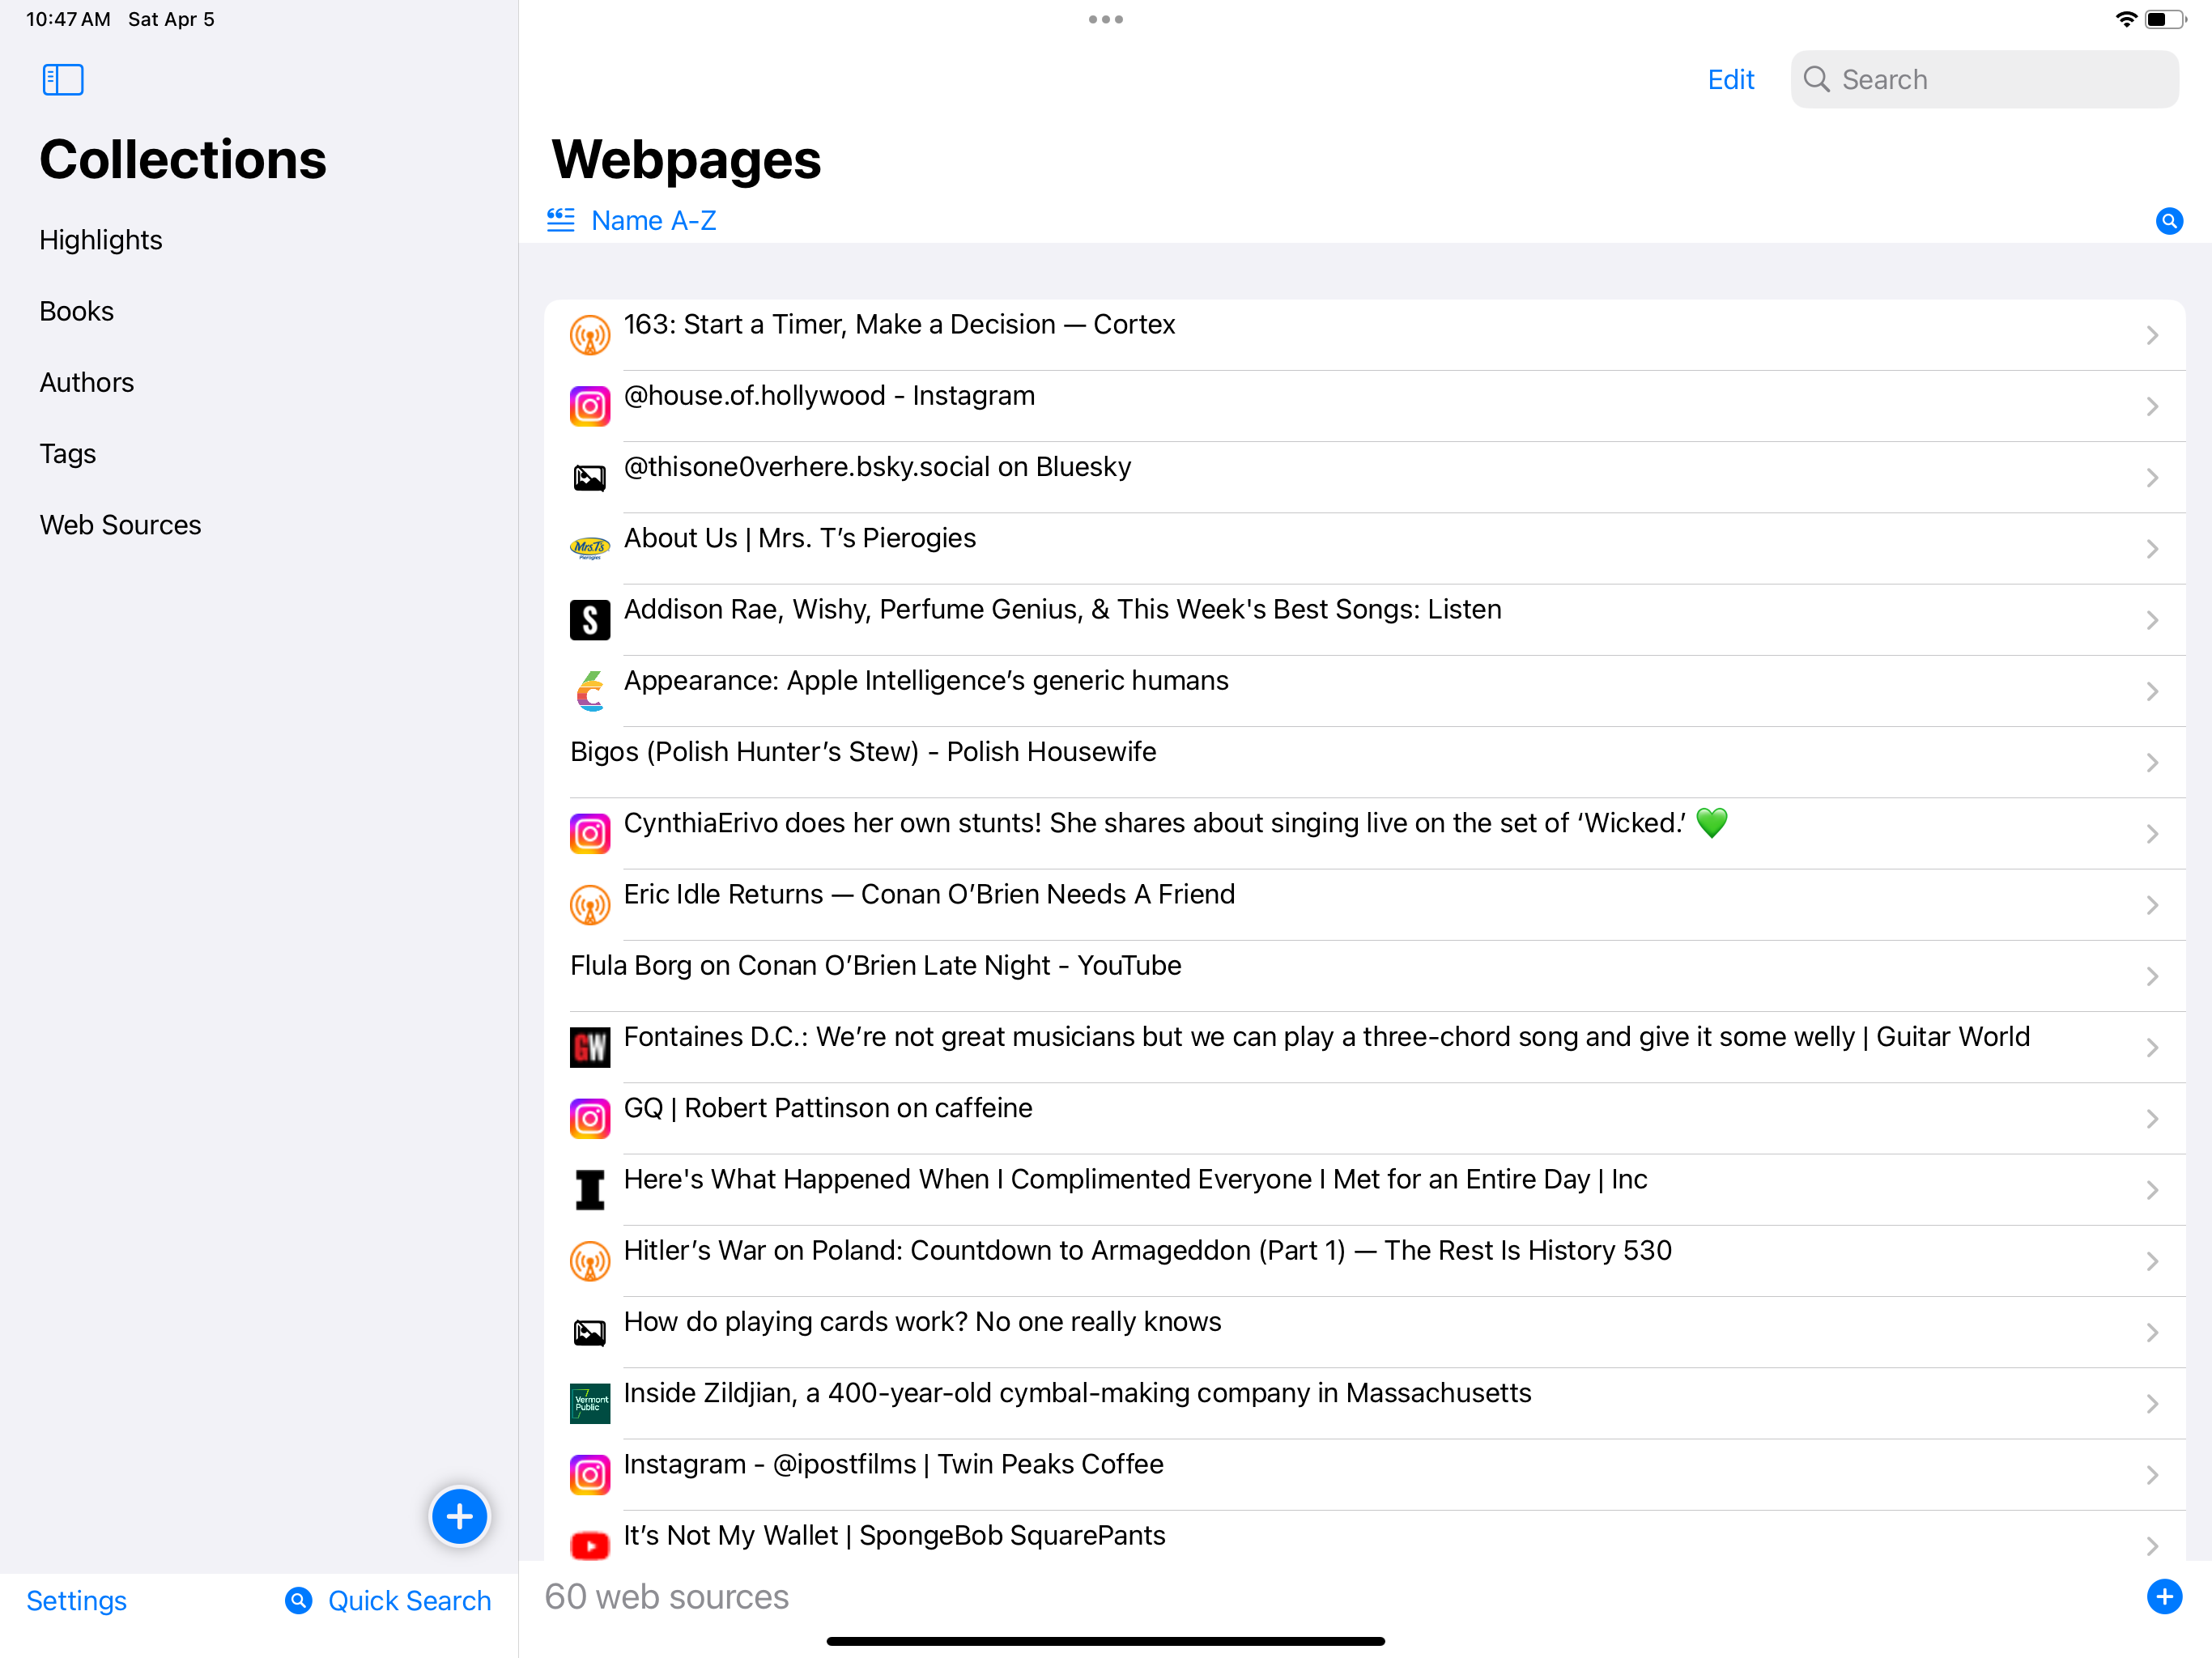This screenshot has width=2212, height=1658.
Task: Tap Mrs. T's Pierogies logo icon
Action: pos(590,548)
